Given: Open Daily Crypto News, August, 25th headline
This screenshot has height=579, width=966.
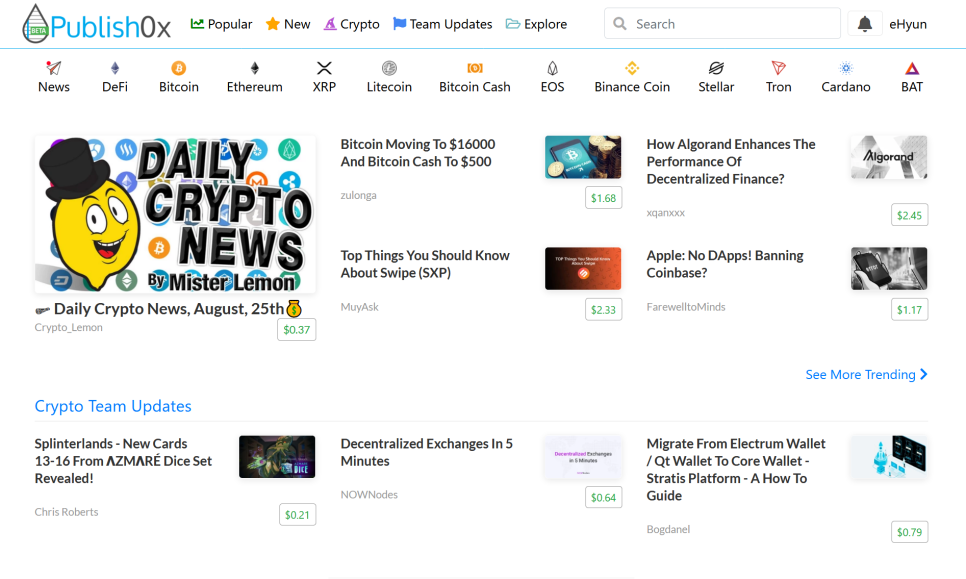Looking at the screenshot, I should click(x=168, y=309).
